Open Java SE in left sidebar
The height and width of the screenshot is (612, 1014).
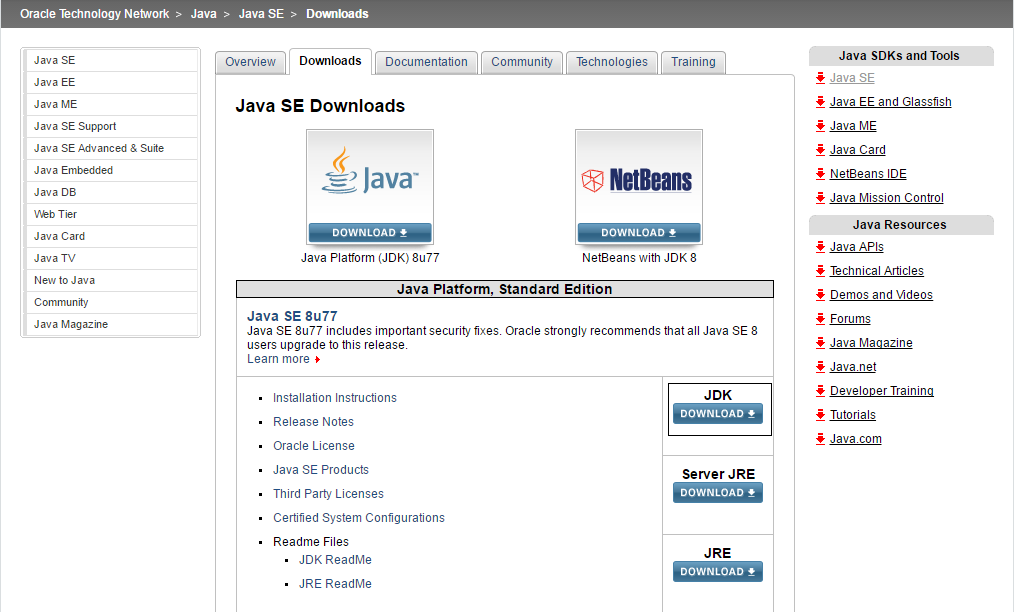pos(111,60)
